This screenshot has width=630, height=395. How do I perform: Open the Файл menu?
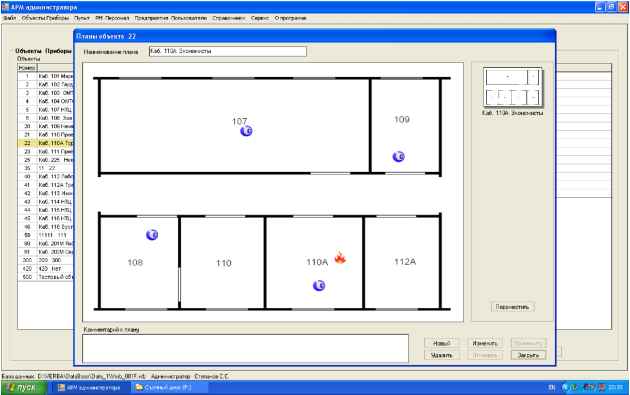(x=9, y=18)
